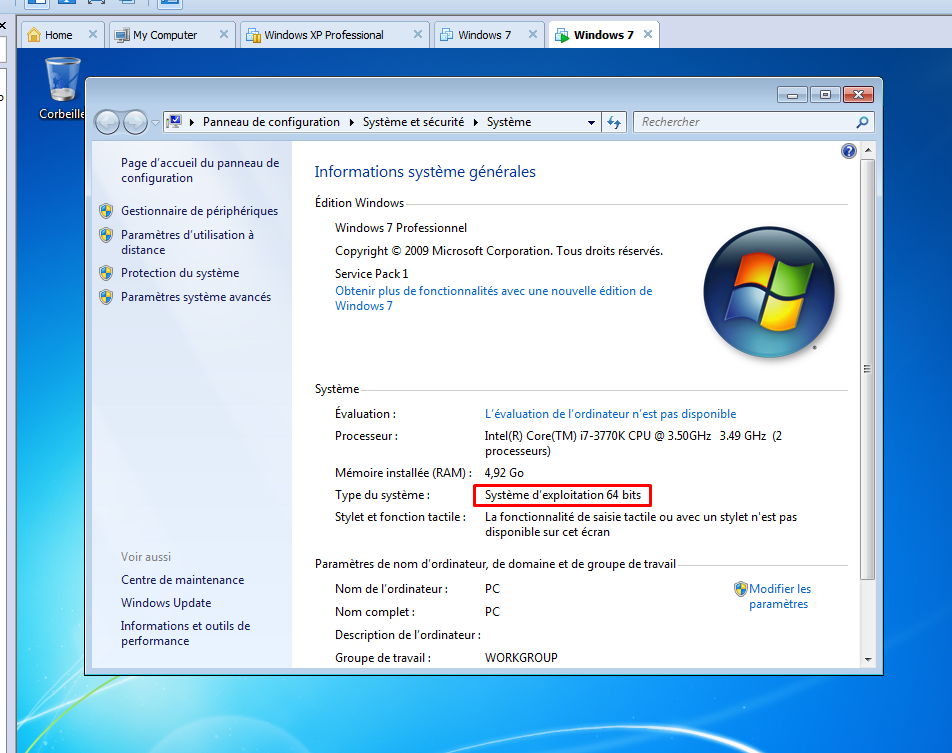Click the scrollbar down arrow
This screenshot has width=952, height=753.
click(x=868, y=659)
